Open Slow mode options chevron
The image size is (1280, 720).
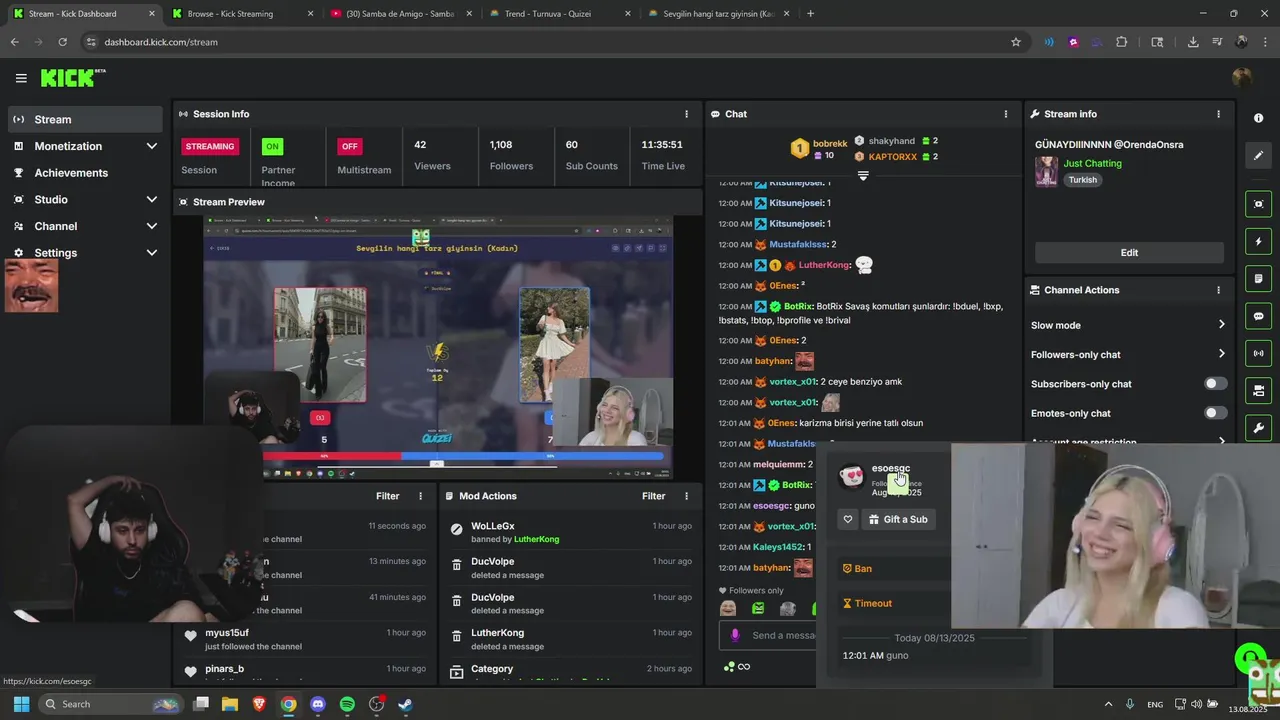coord(1221,325)
